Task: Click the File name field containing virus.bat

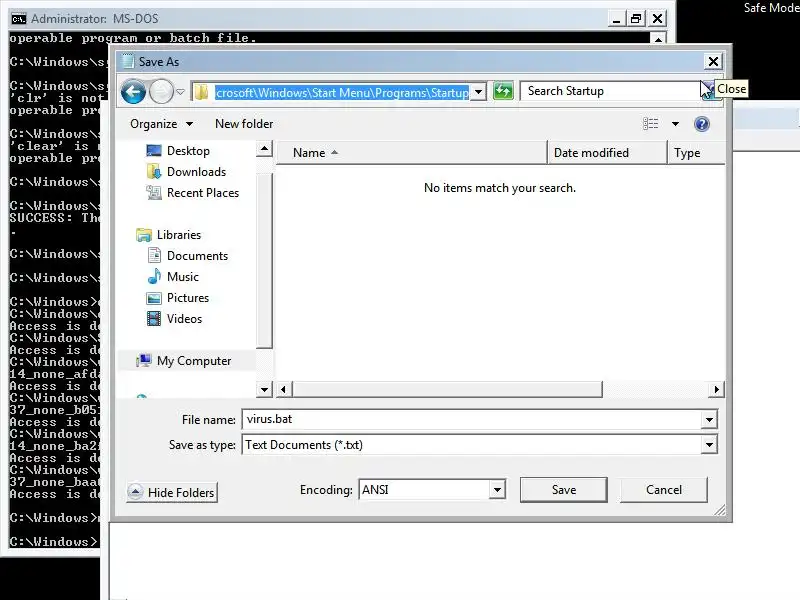Action: [472, 419]
